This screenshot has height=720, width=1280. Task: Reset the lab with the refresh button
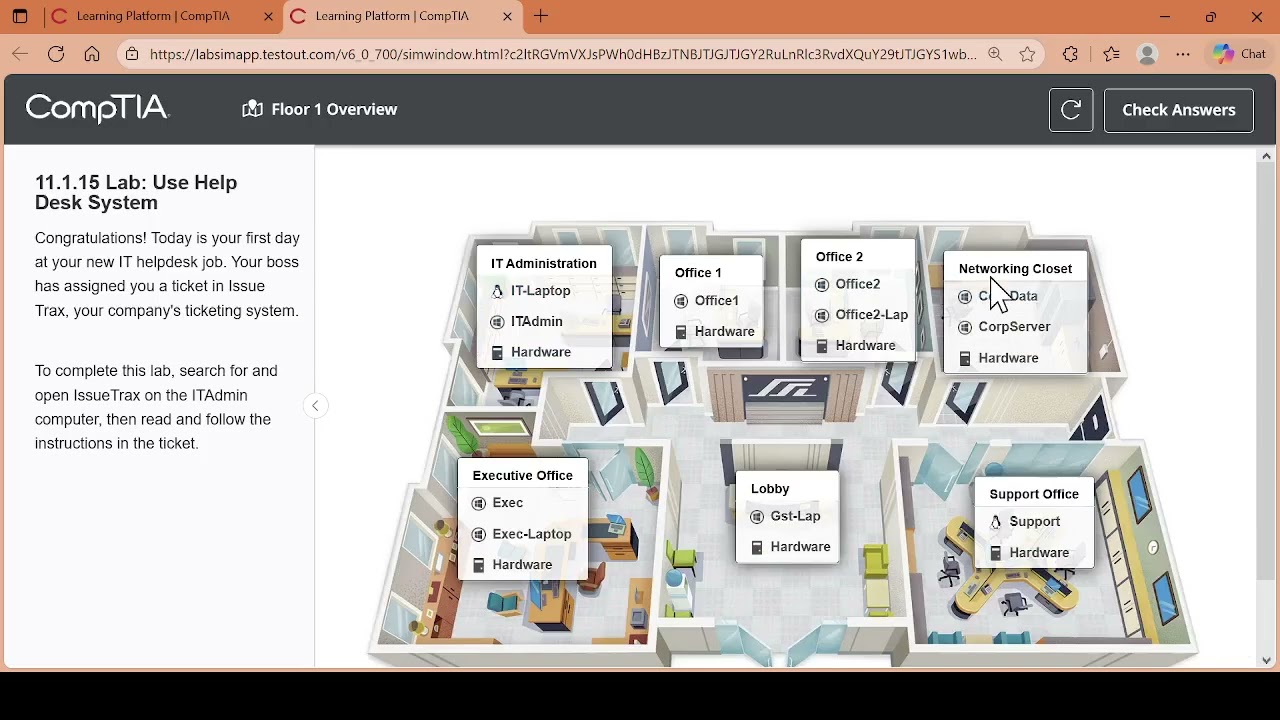(1071, 110)
